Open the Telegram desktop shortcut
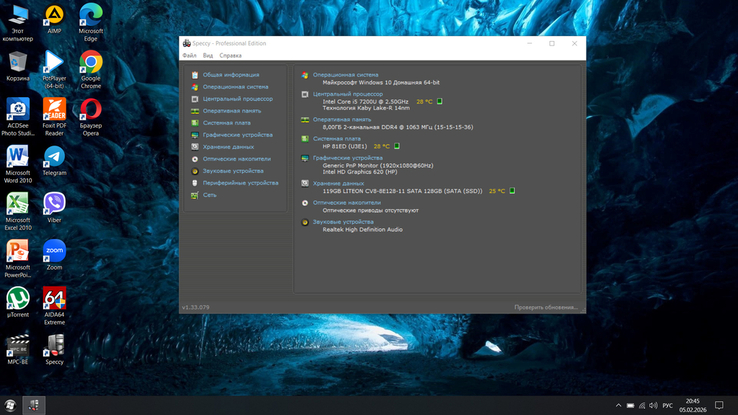Image resolution: width=738 pixels, height=415 pixels. click(54, 160)
